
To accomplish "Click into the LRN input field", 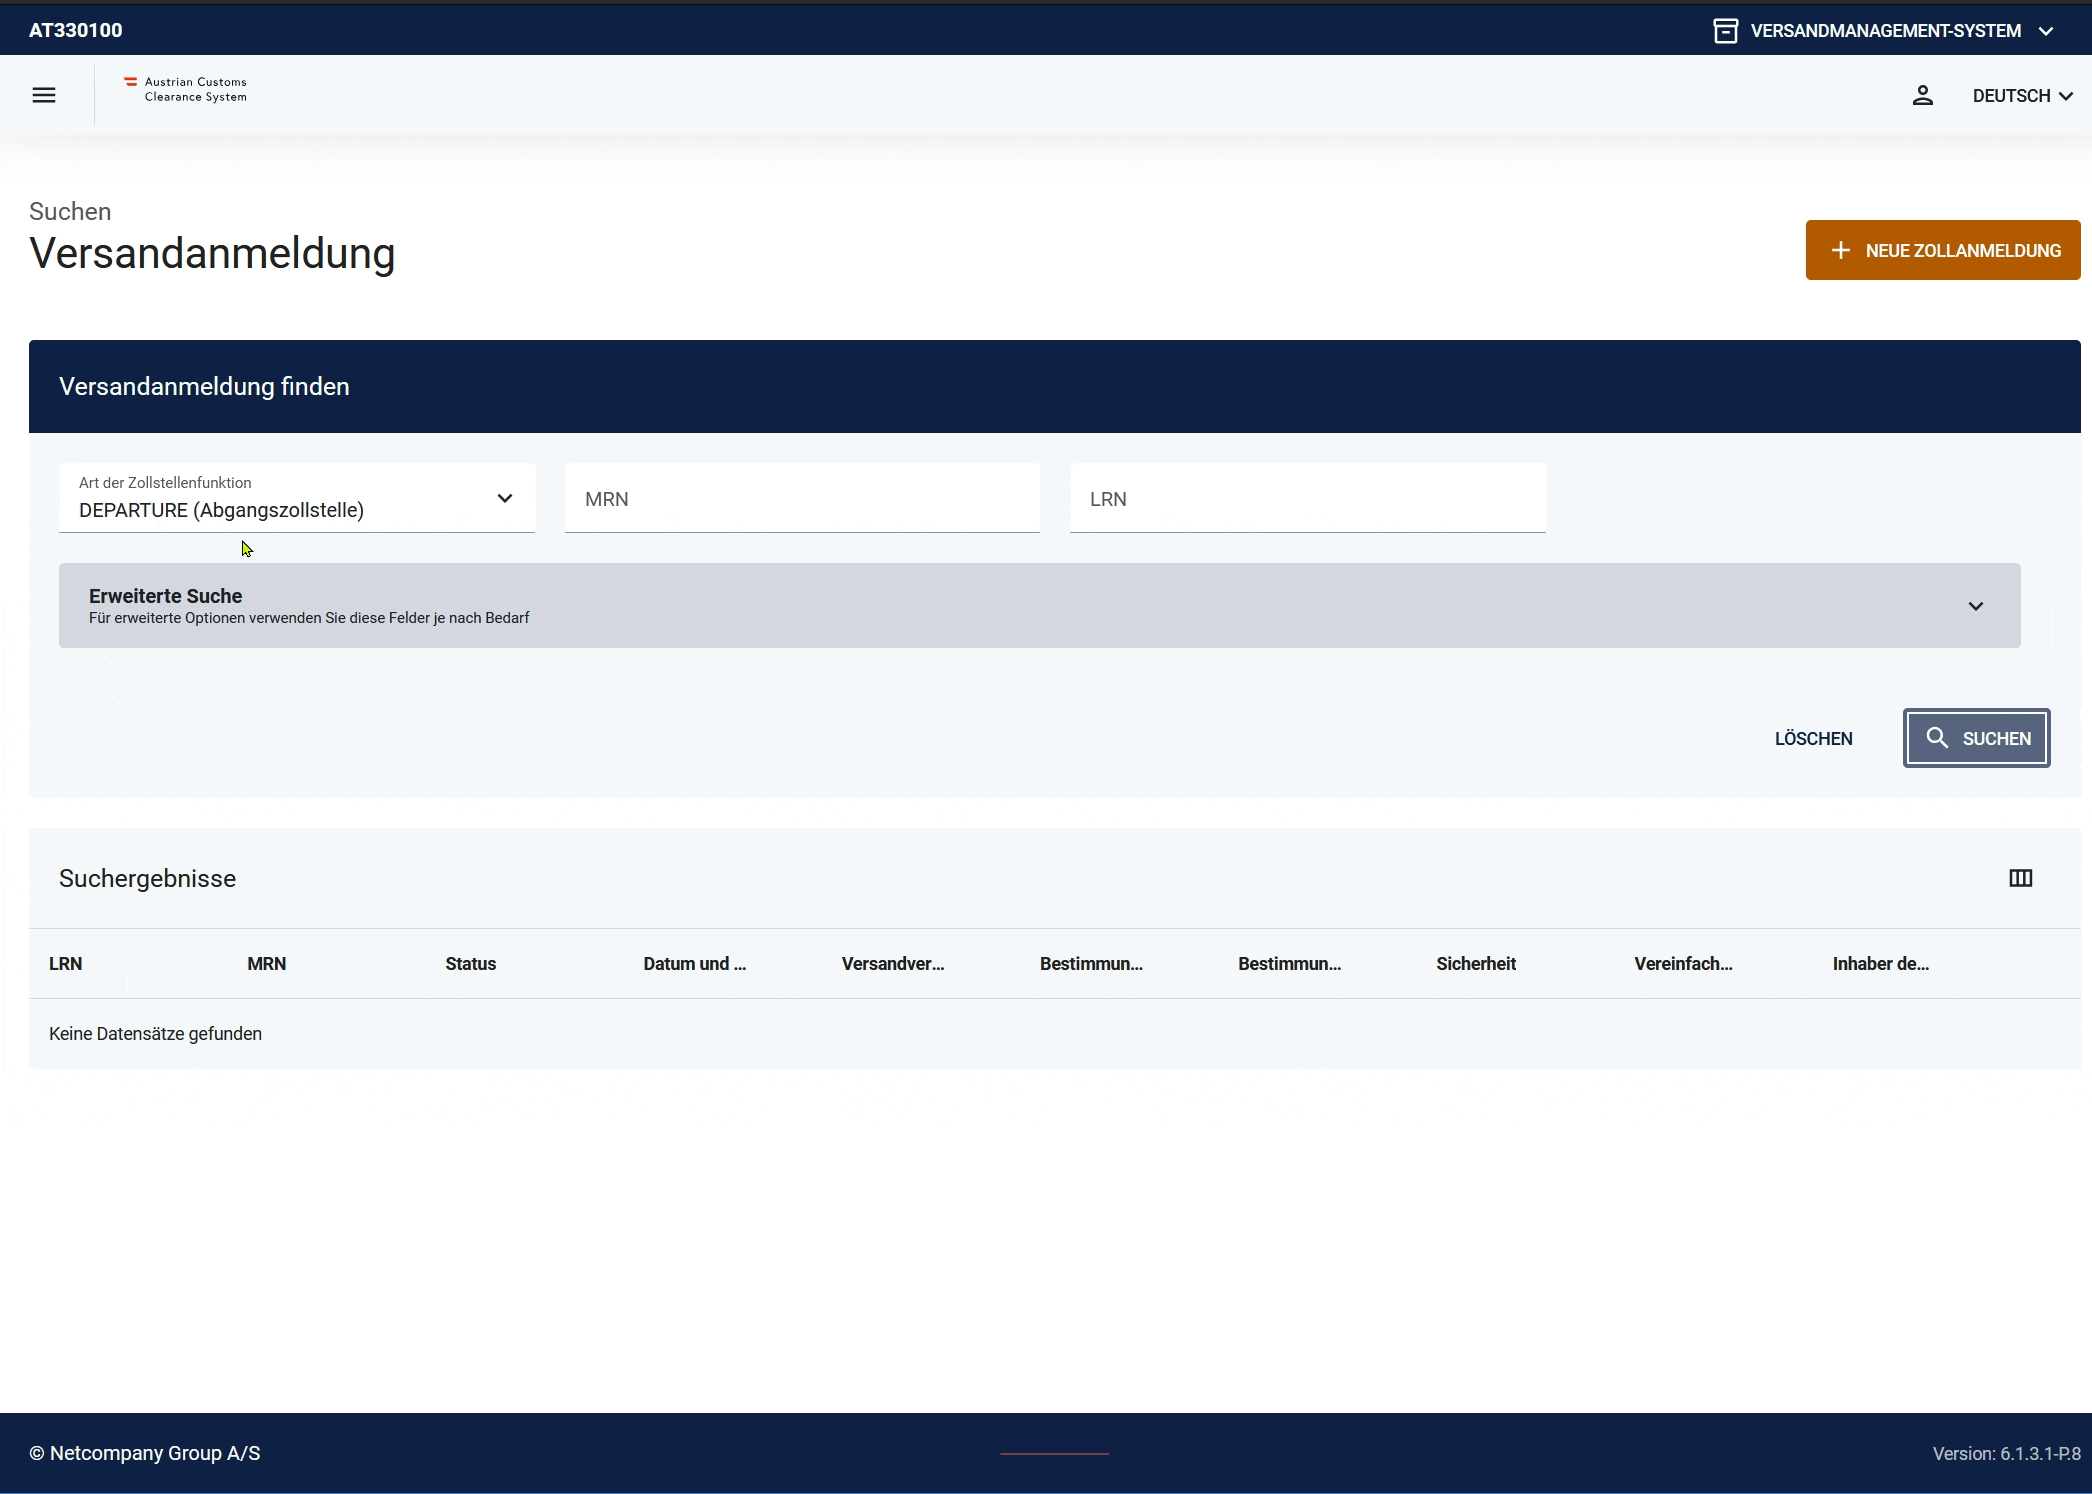I will point(1307,499).
